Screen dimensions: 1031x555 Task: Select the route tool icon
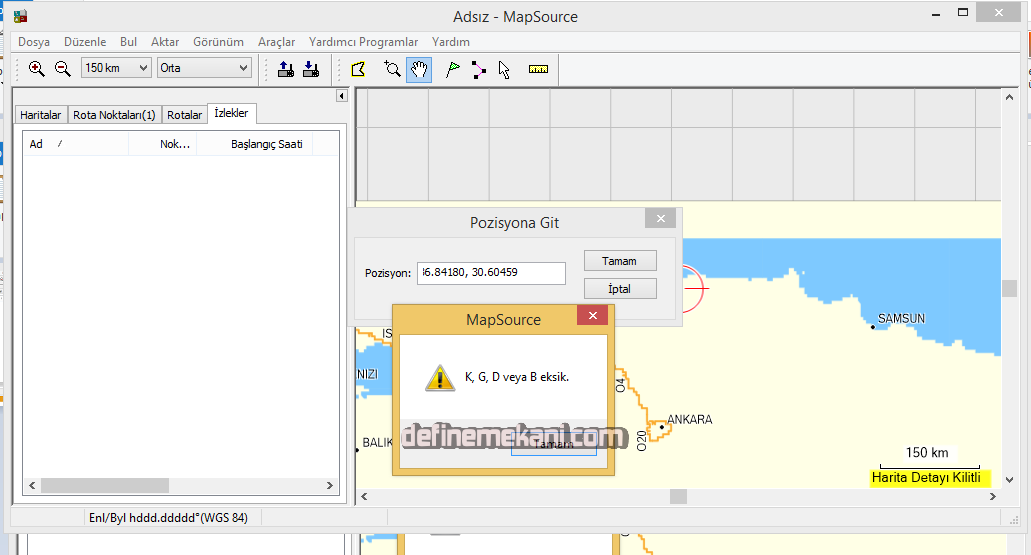pyautogui.click(x=478, y=69)
